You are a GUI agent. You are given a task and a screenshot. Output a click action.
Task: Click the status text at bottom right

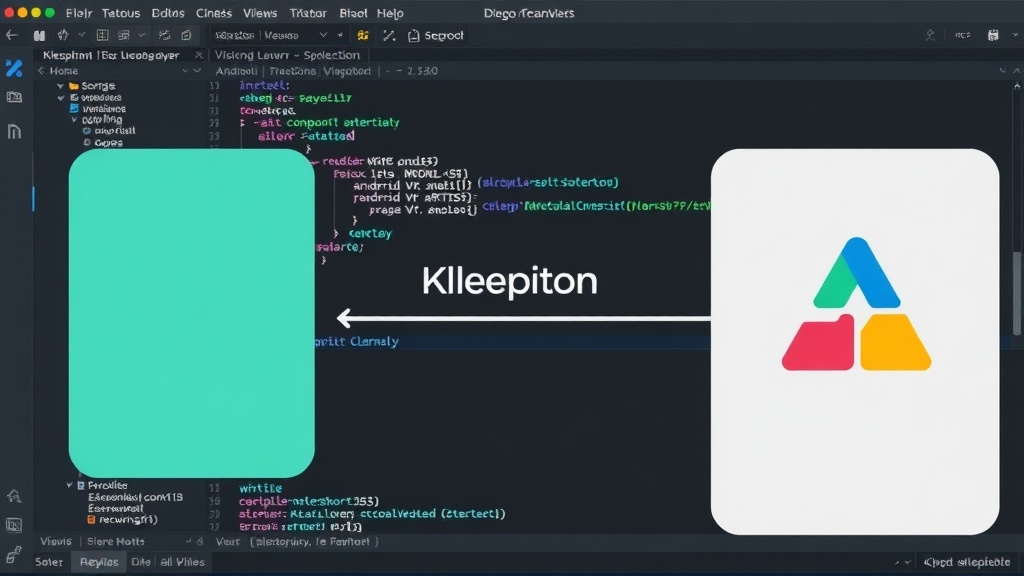pos(967,562)
